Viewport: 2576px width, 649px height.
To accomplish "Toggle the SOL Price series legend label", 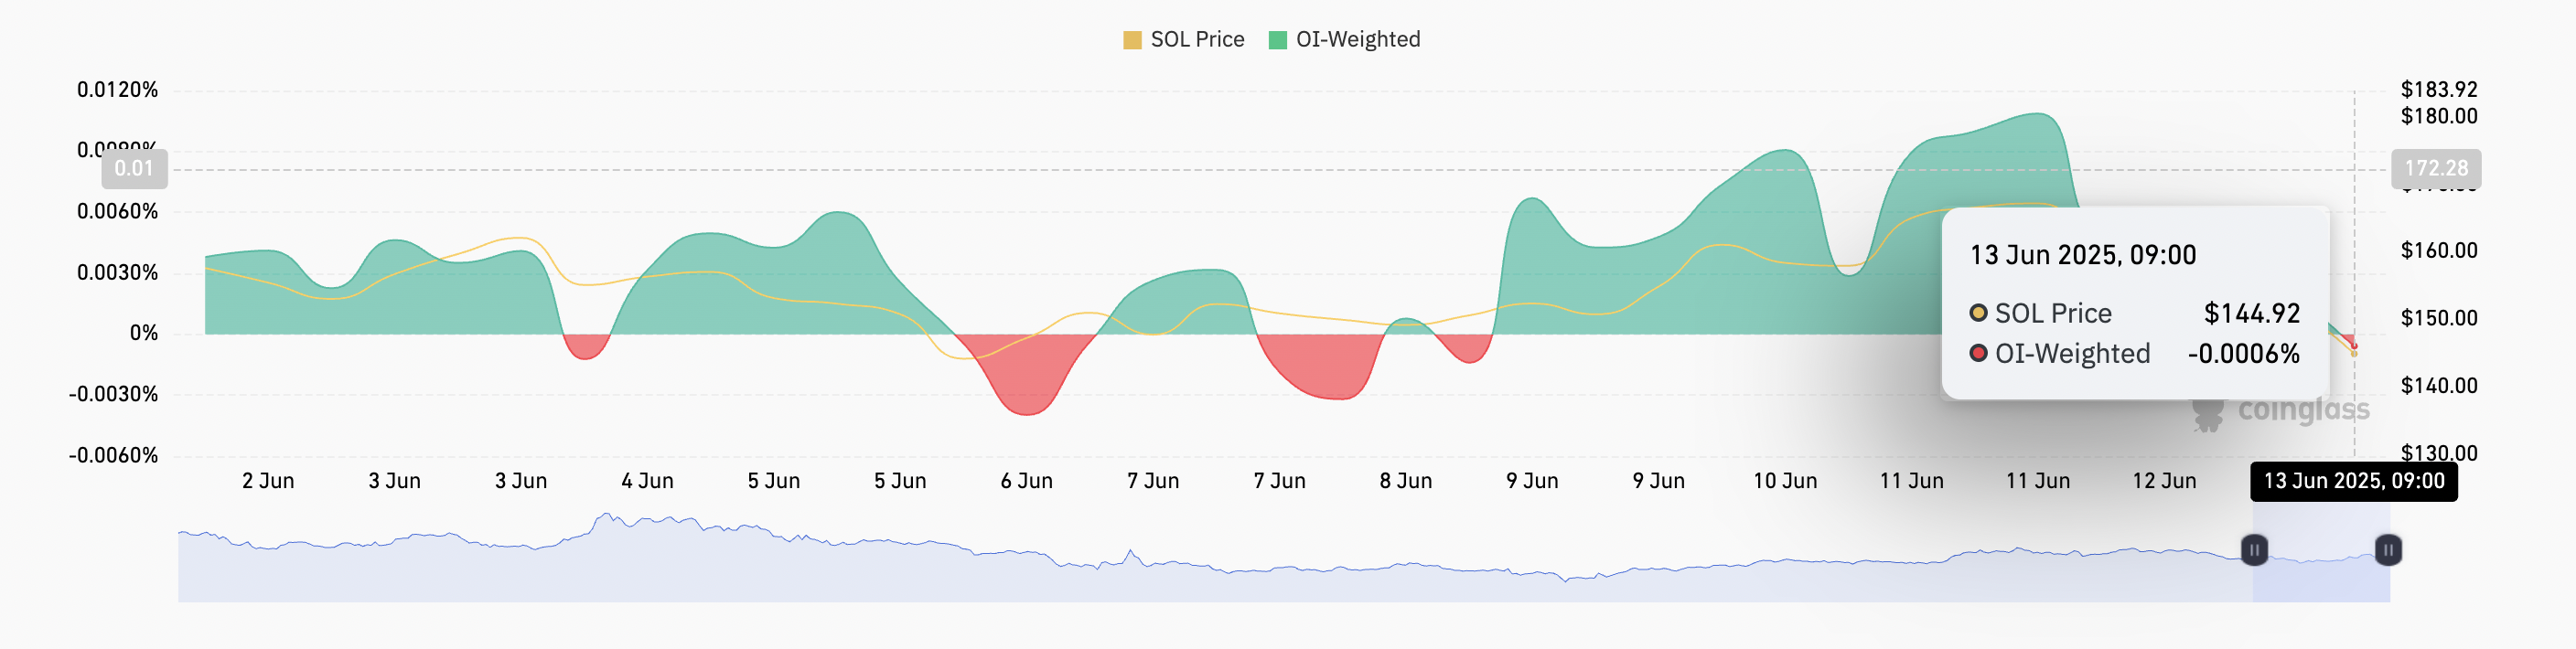I will coord(1197,40).
